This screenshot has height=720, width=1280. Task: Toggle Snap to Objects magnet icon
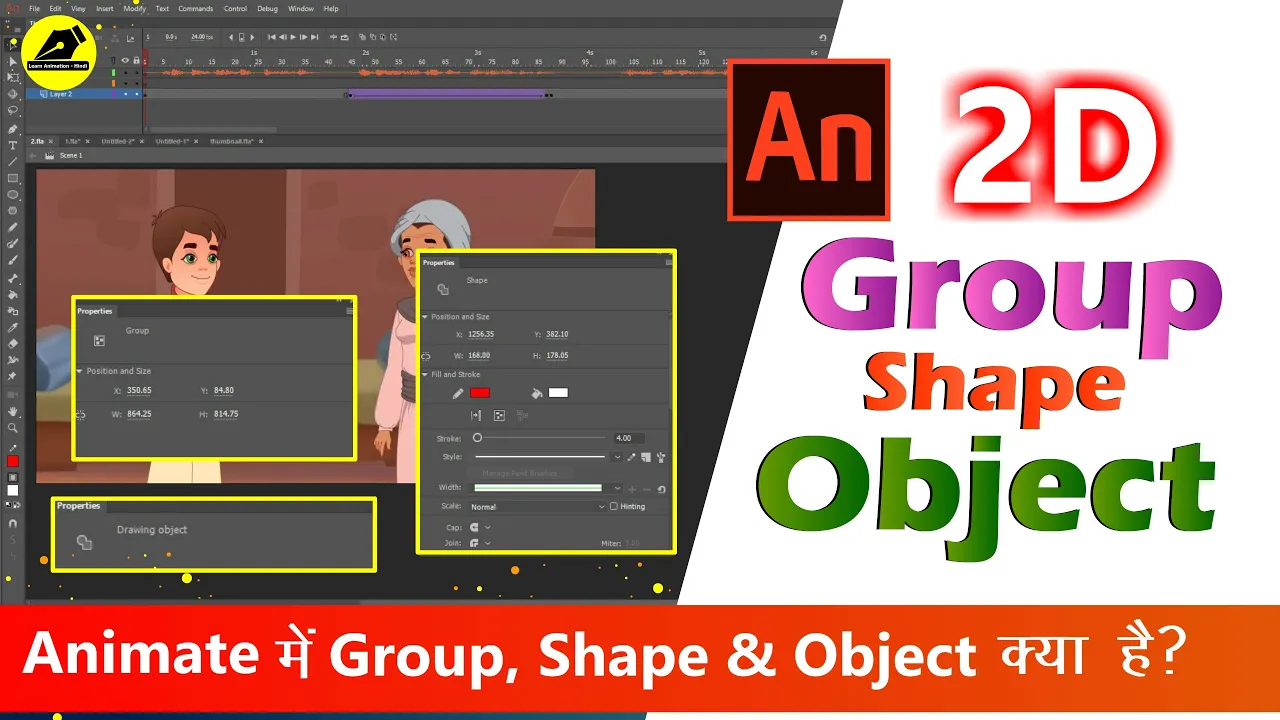(x=13, y=523)
